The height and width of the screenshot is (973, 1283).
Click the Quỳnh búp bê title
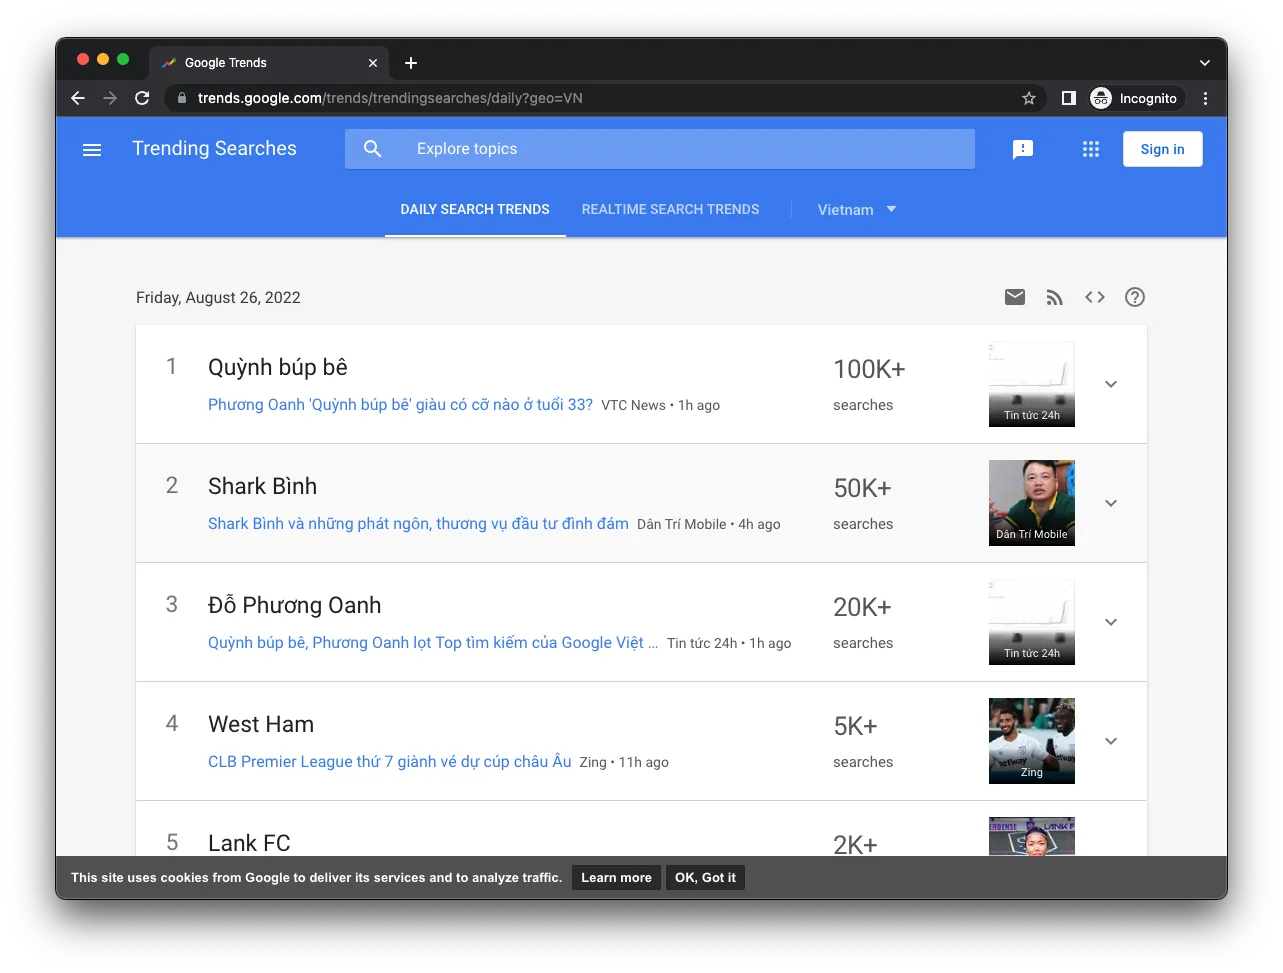pyautogui.click(x=278, y=368)
